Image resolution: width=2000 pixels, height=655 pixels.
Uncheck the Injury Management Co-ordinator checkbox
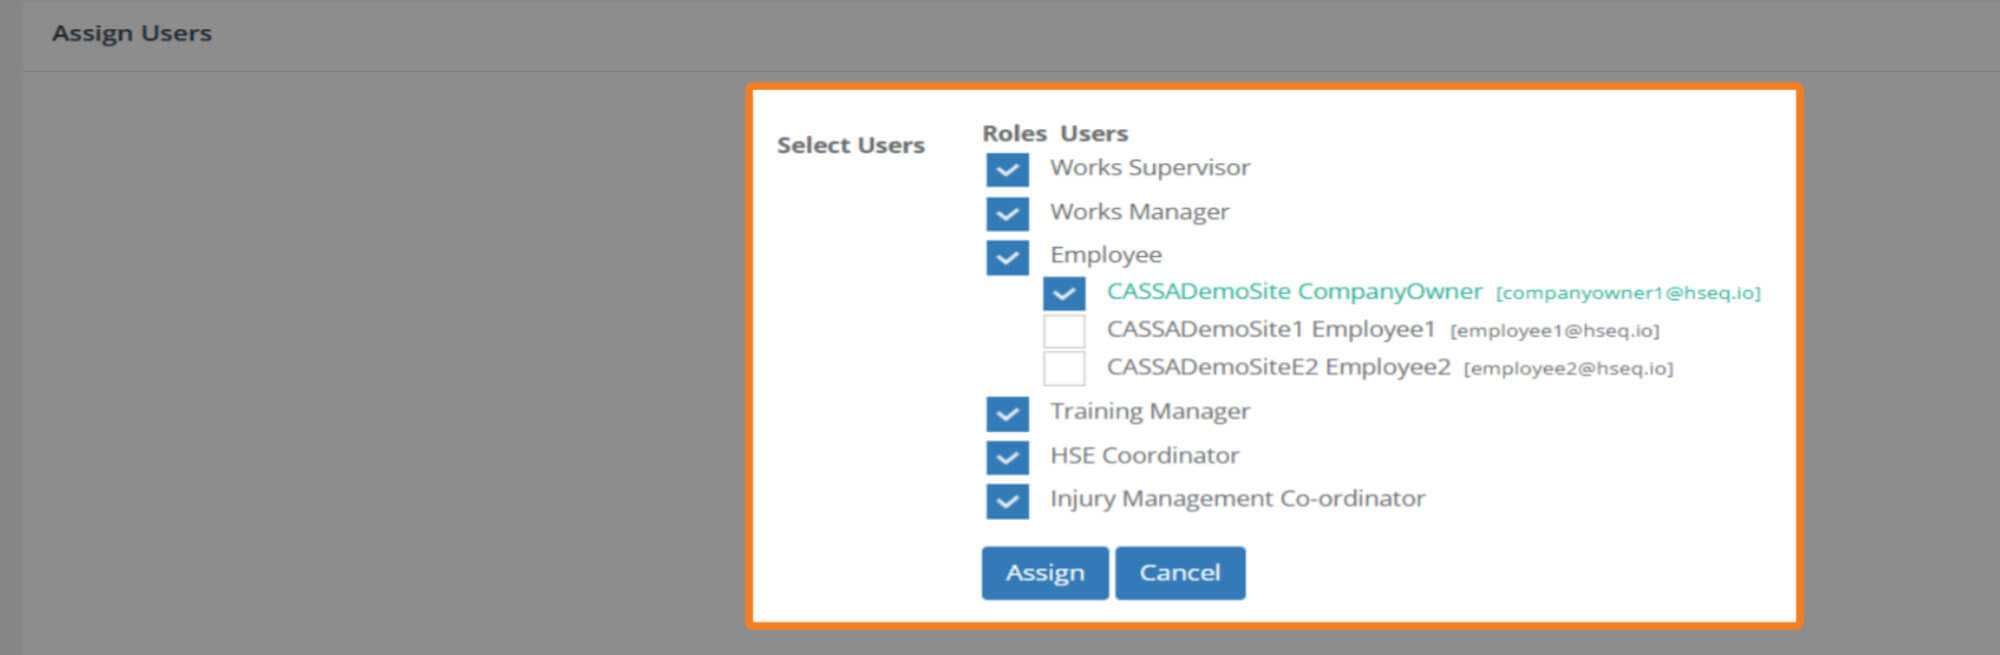pos(1007,501)
